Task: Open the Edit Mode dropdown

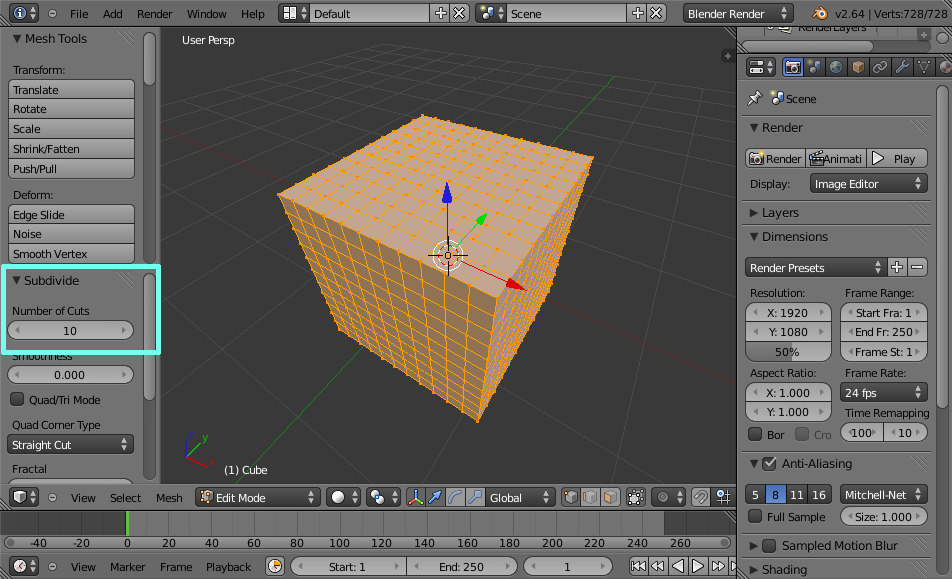Action: [258, 497]
